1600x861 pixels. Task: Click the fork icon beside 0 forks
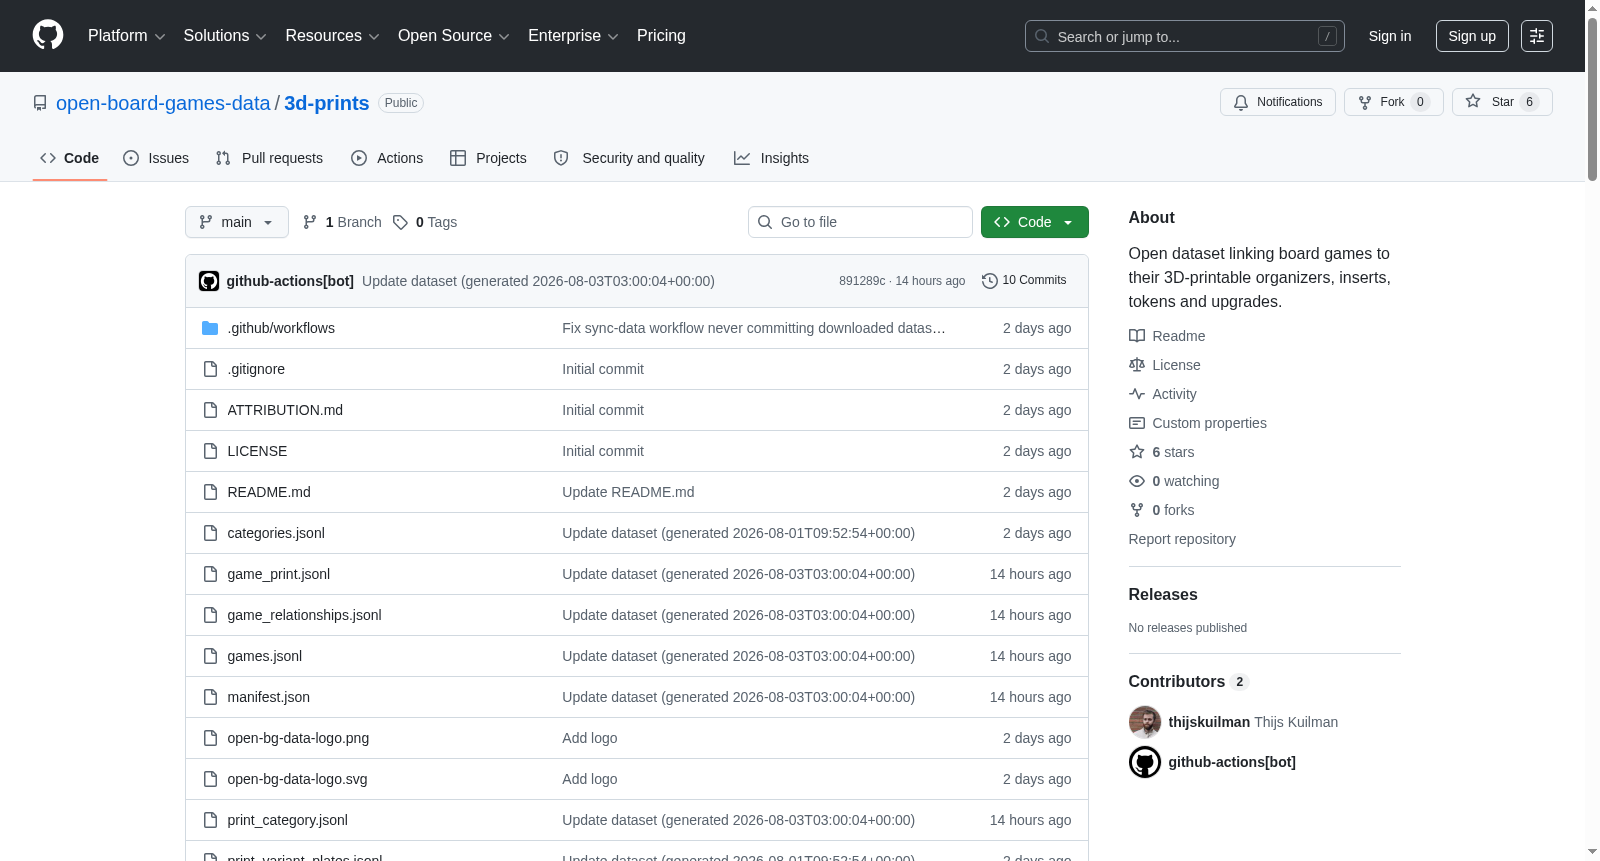tap(1137, 510)
